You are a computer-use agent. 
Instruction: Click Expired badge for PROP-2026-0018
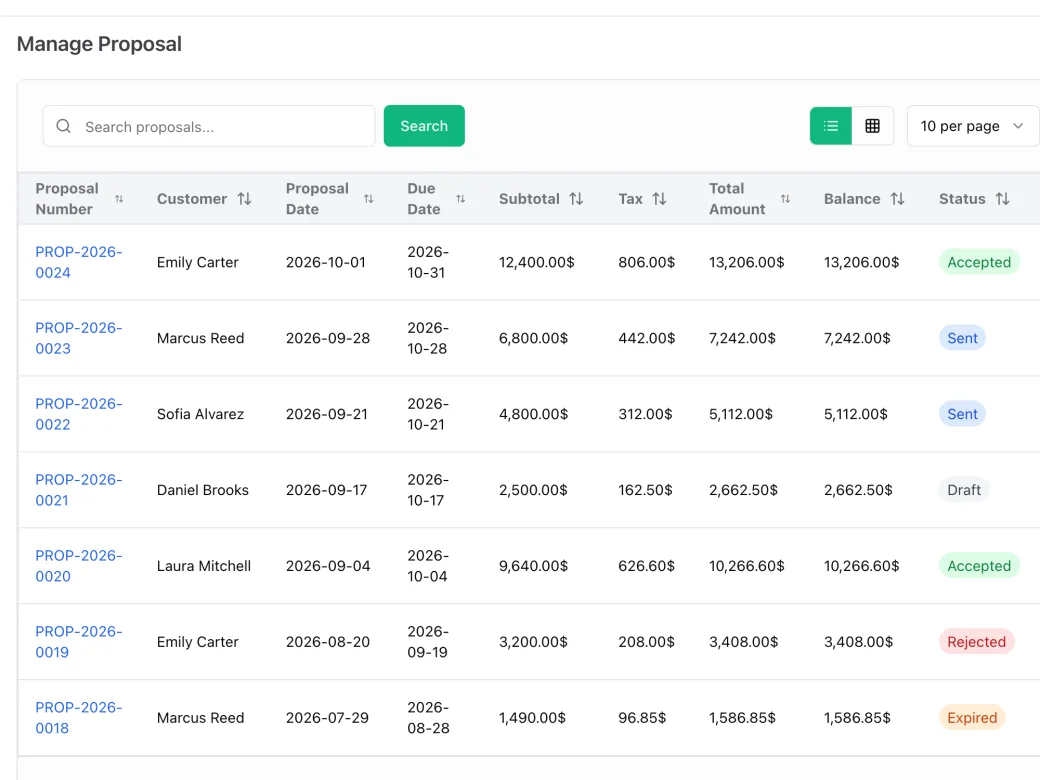(x=972, y=718)
